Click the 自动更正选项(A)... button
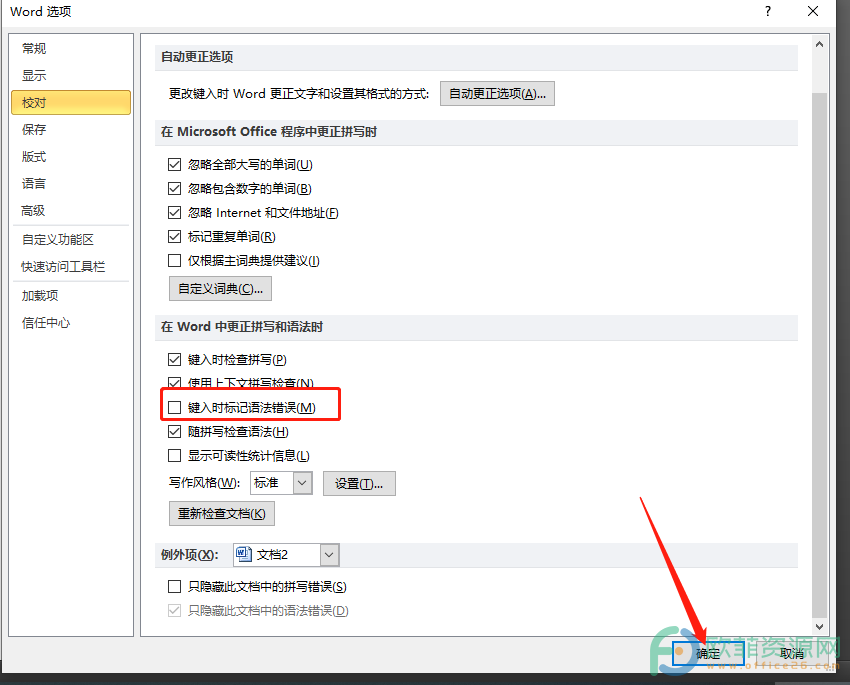This screenshot has width=850, height=685. tap(497, 94)
